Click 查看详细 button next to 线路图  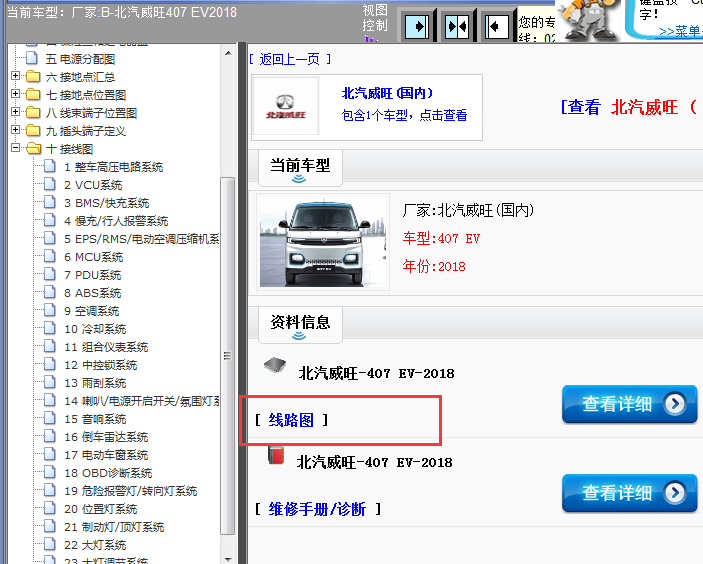[x=629, y=404]
